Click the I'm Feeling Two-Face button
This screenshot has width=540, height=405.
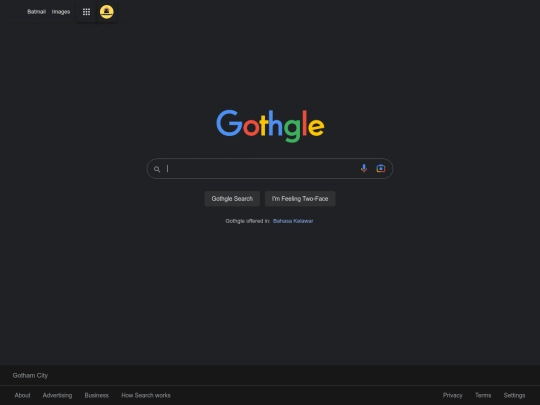click(300, 199)
